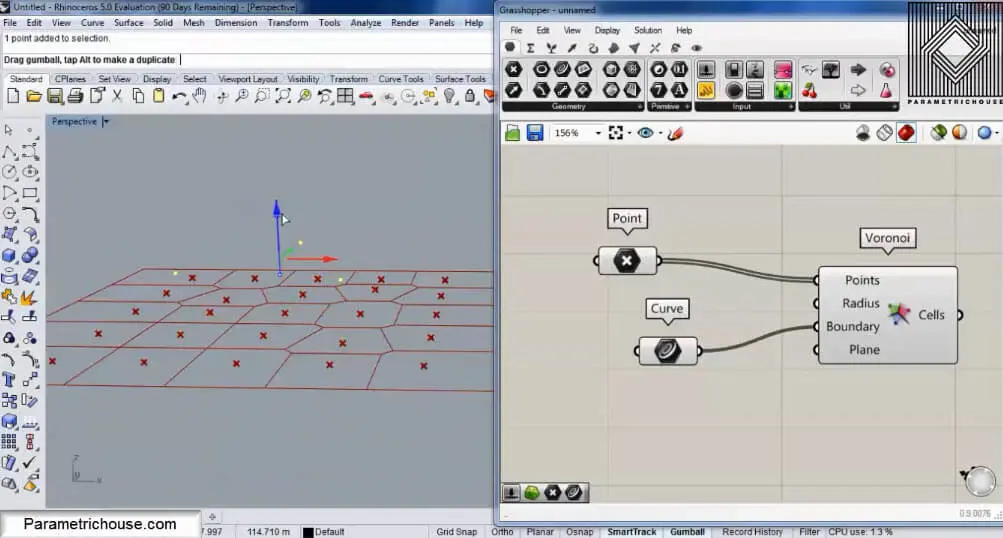Select the Circle tool in Rhino sidebar

click(9, 172)
